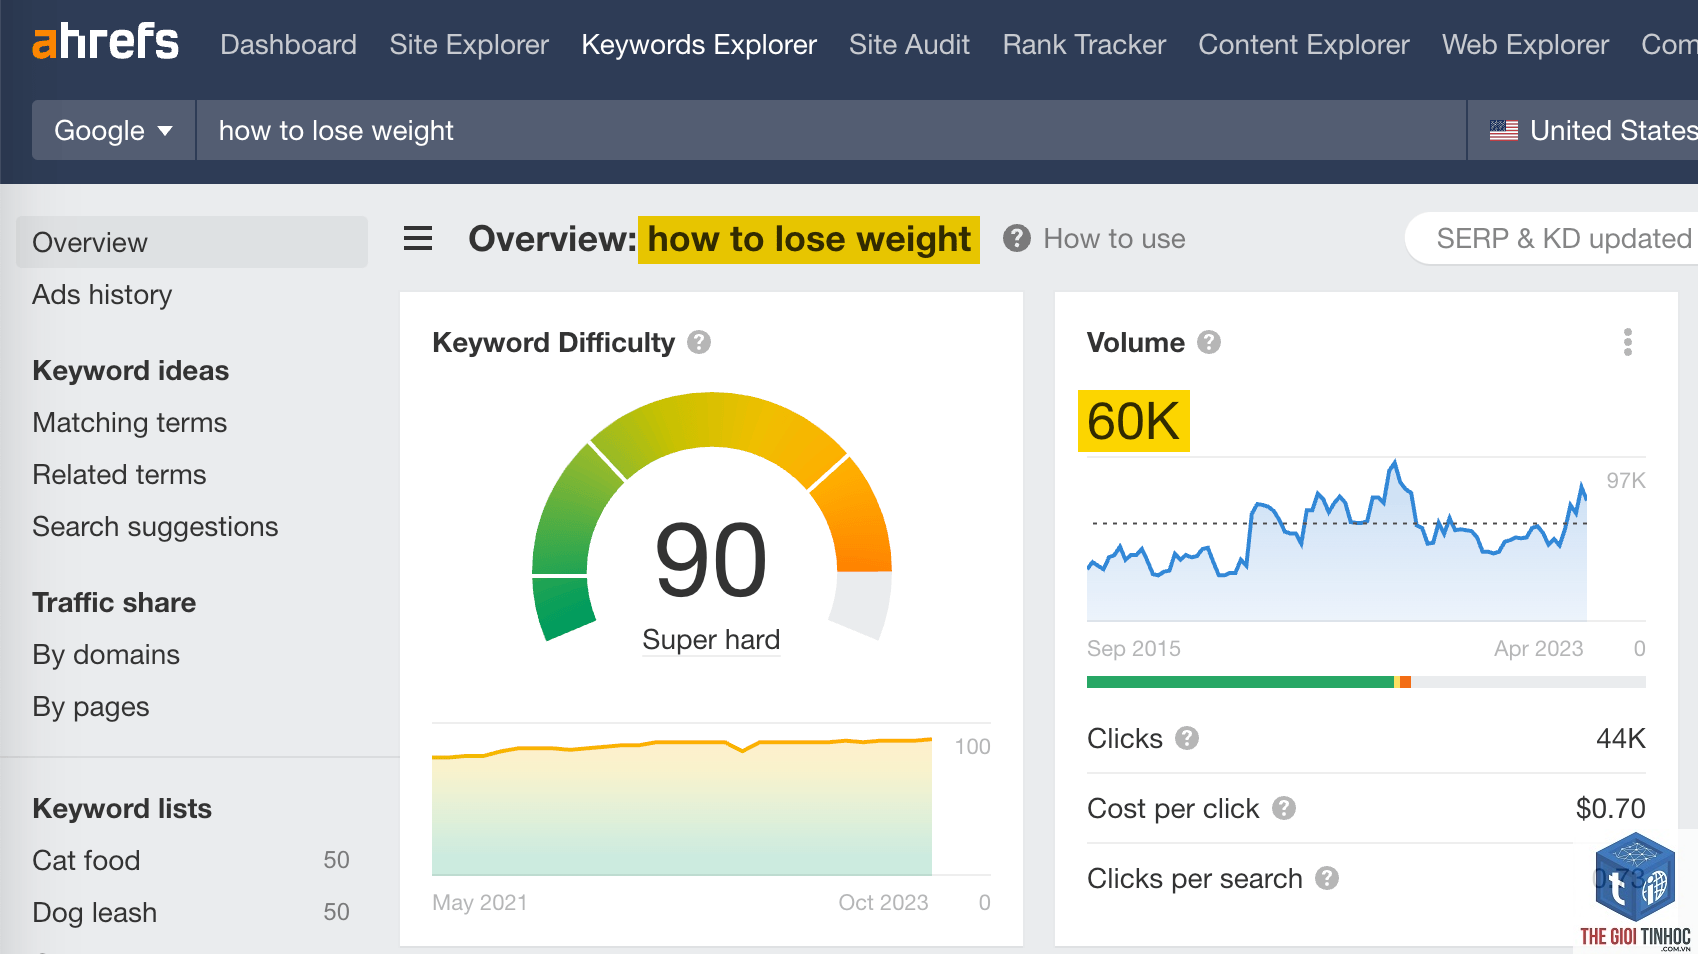
Task: Click the Keyword ideas sidebar heading
Action: point(131,370)
